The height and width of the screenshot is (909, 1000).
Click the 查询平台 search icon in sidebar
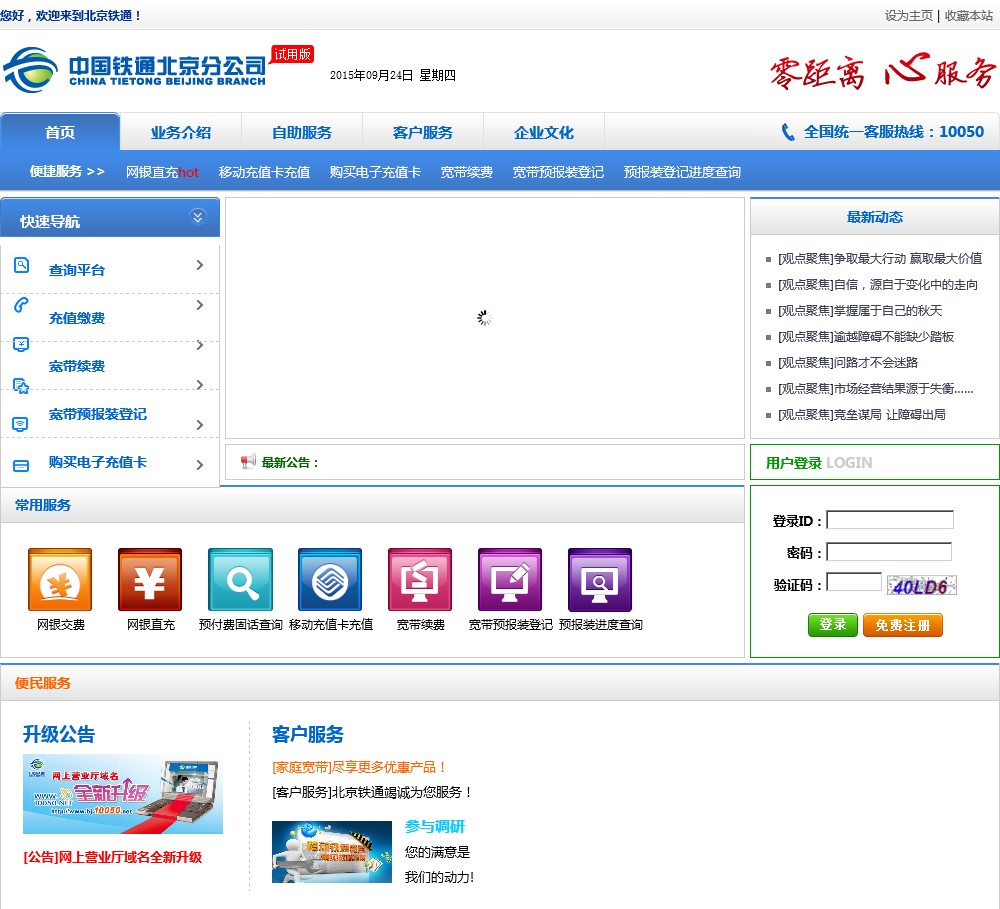tap(22, 265)
